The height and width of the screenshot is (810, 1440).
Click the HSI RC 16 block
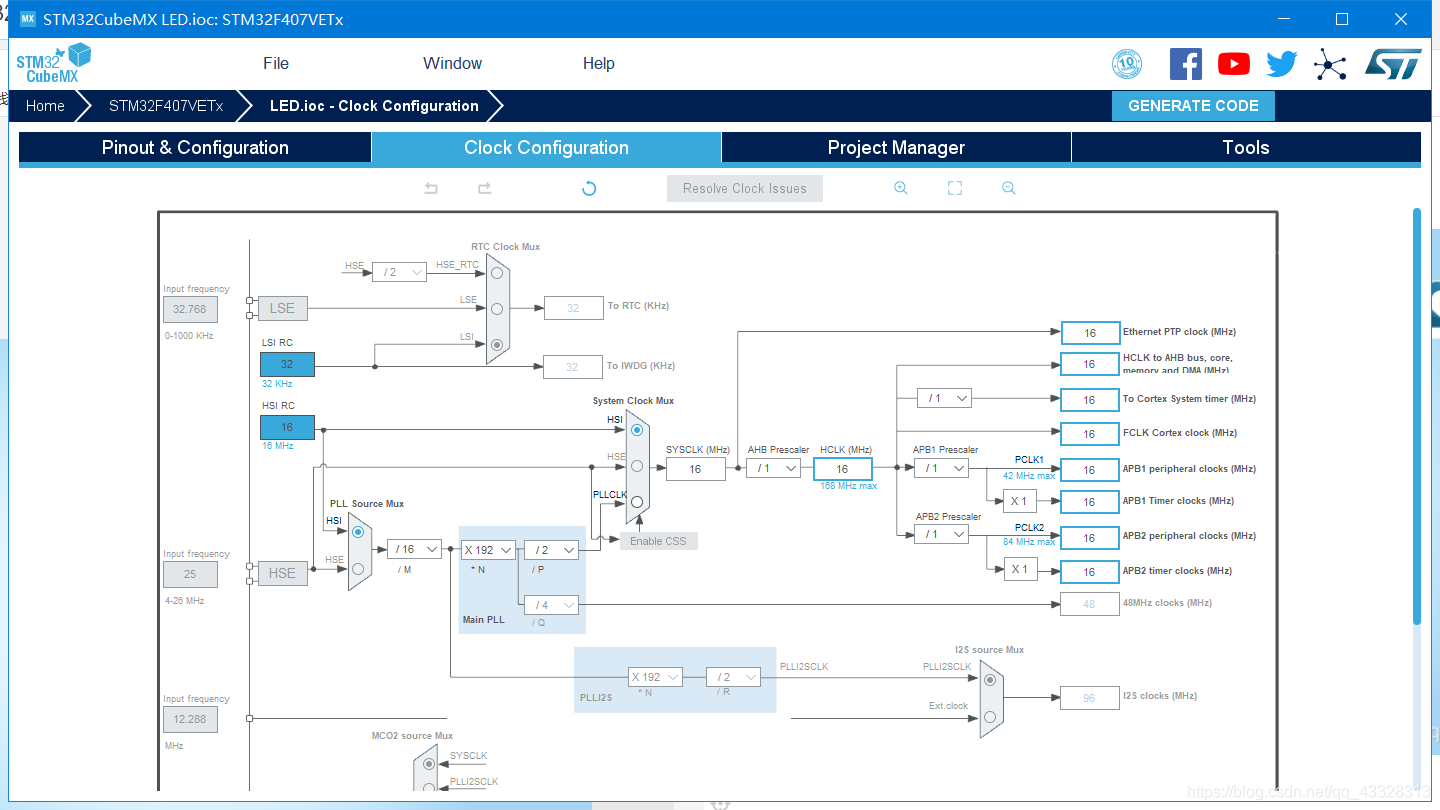tap(287, 427)
